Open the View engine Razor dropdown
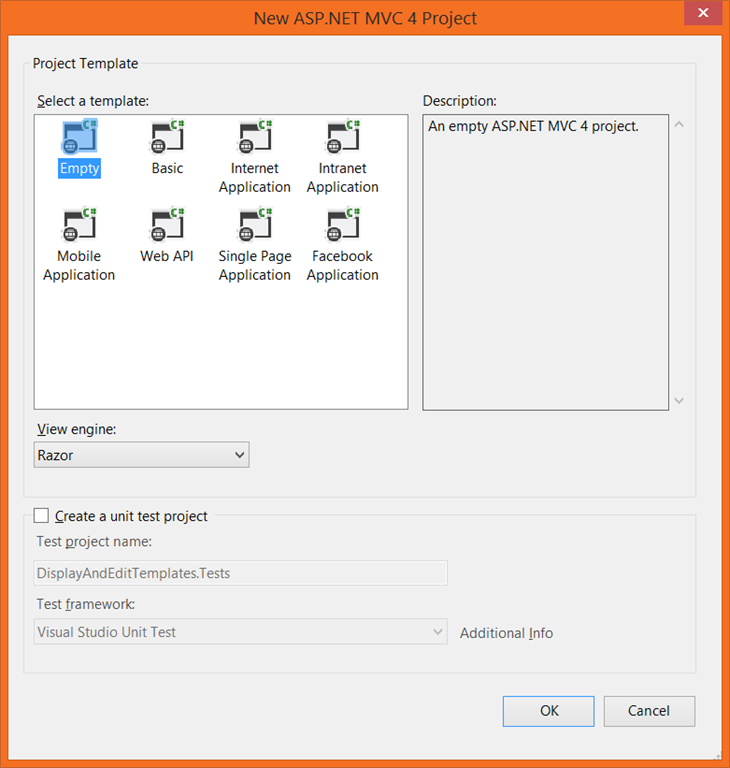730x768 pixels. click(x=142, y=455)
